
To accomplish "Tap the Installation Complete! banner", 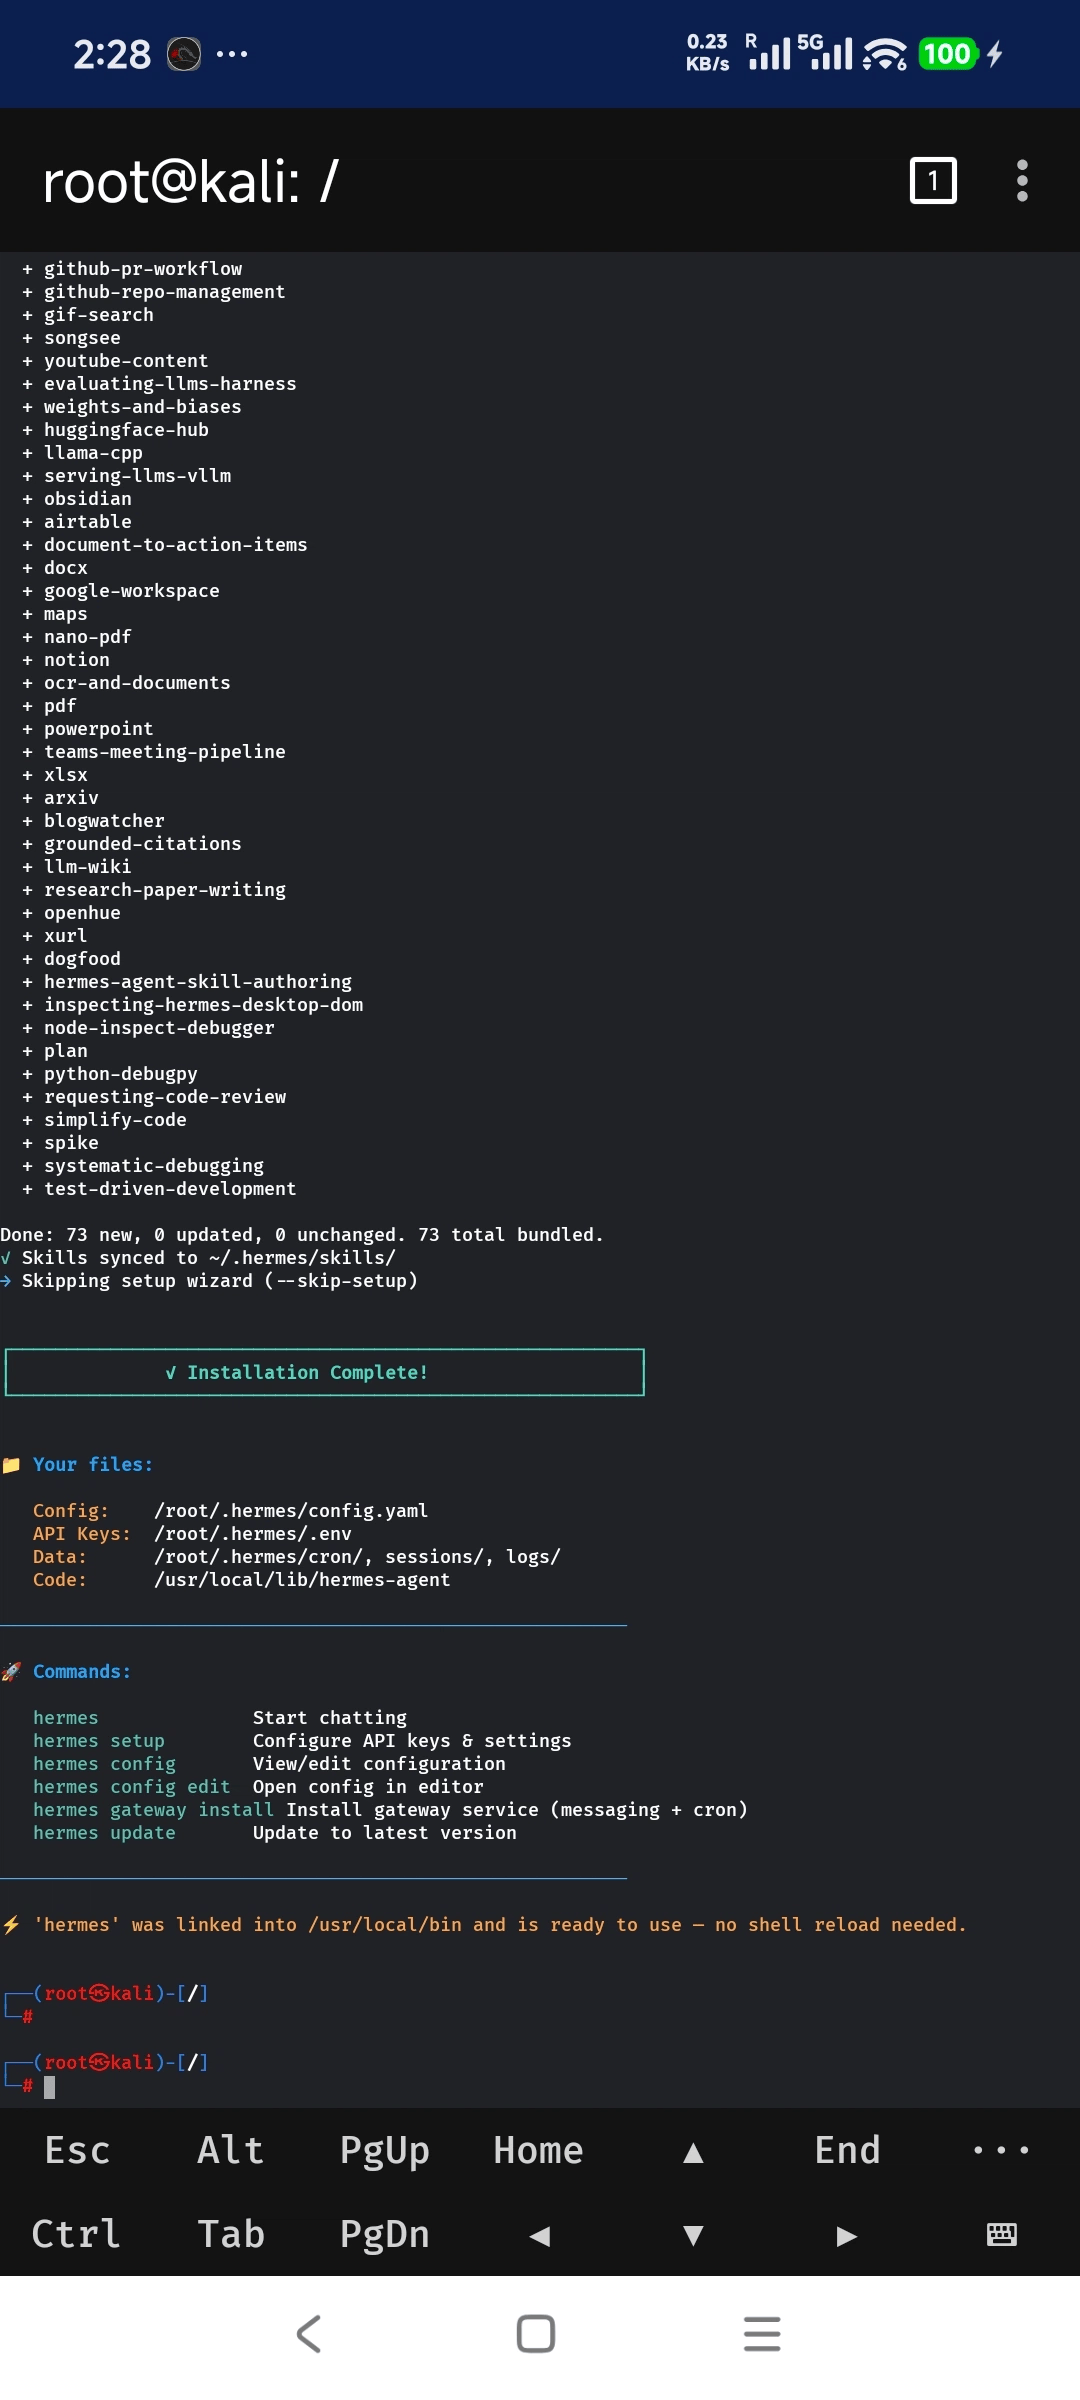I will click(x=325, y=1372).
